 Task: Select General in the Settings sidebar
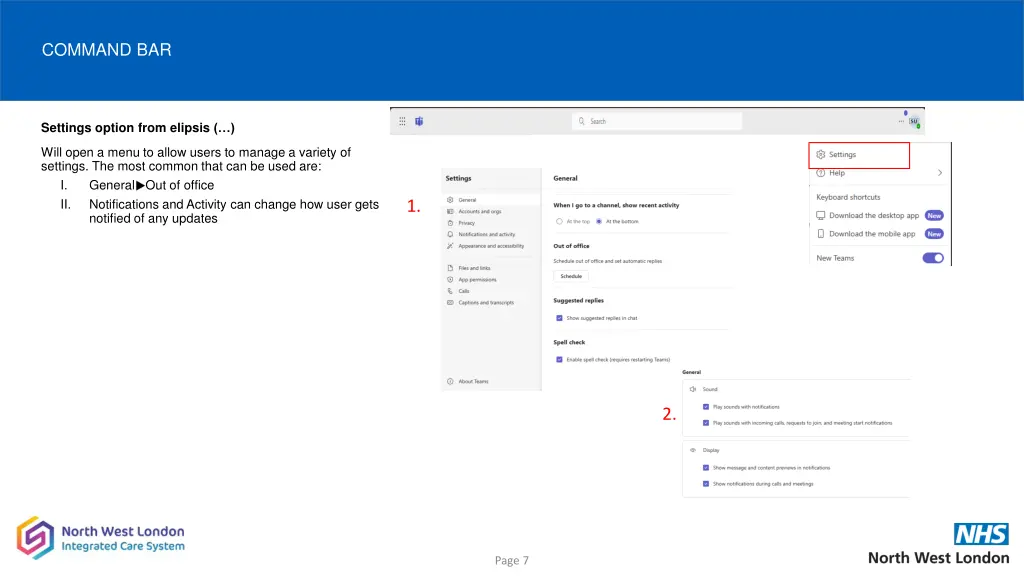(x=491, y=200)
